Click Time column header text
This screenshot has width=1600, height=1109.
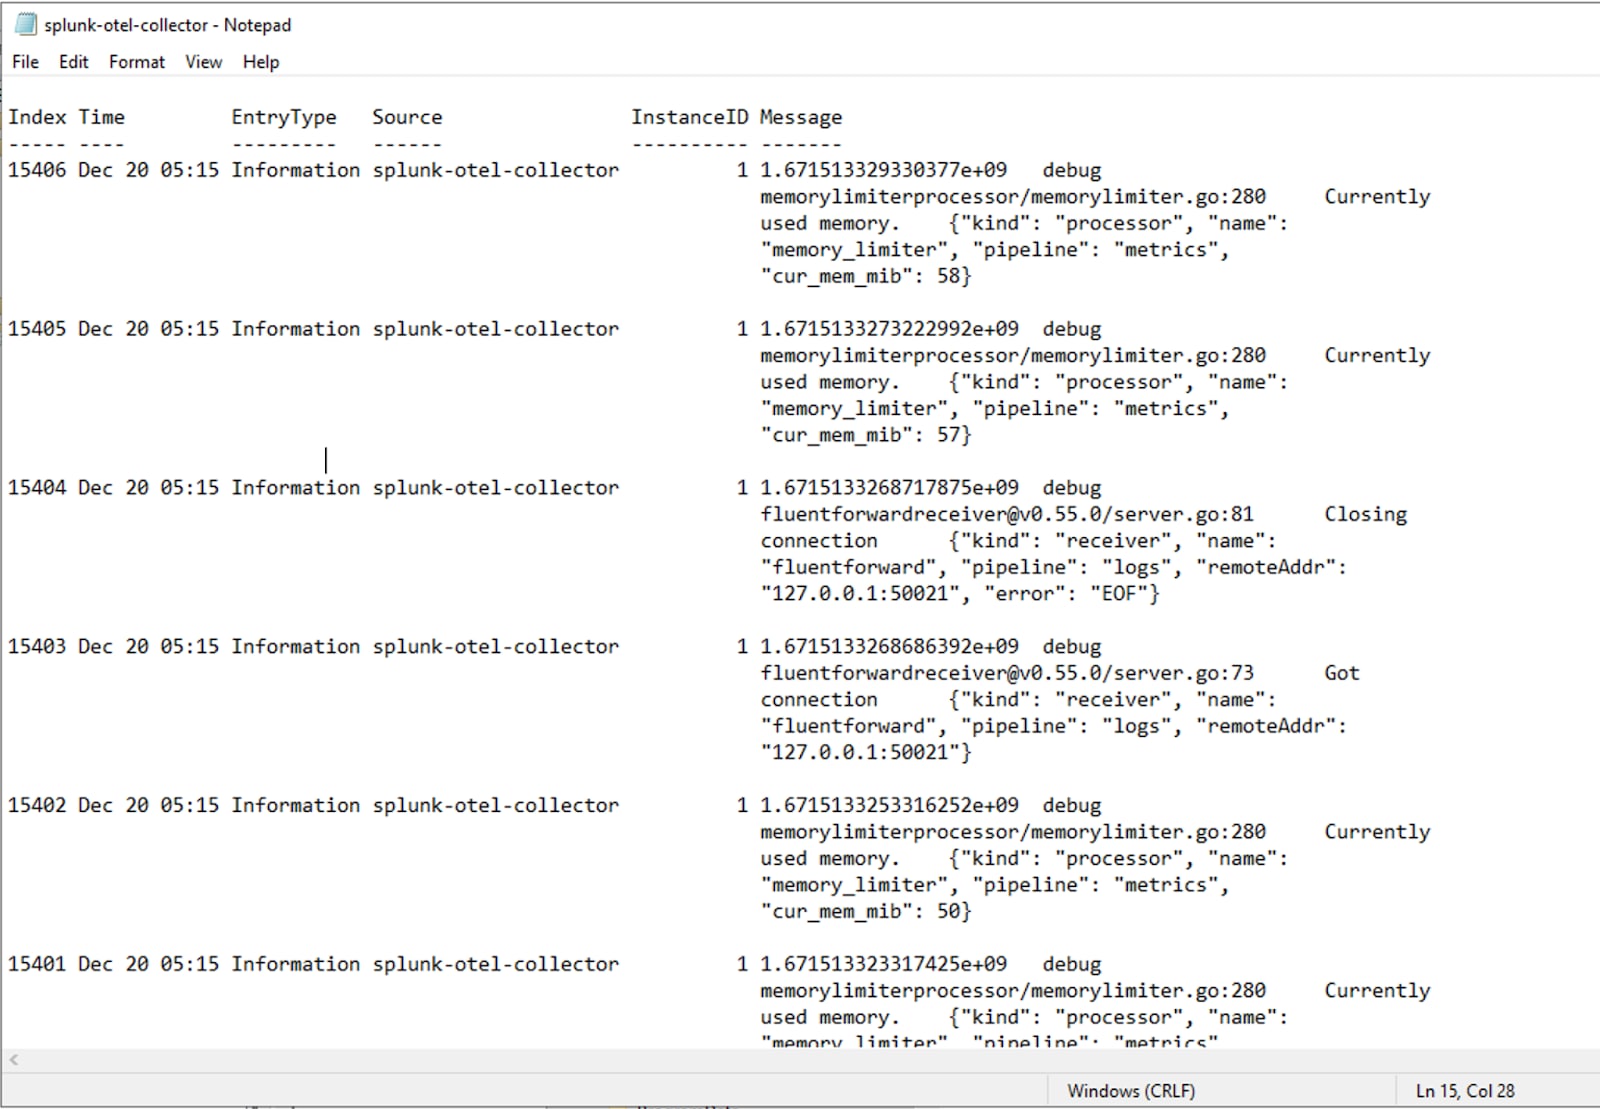pyautogui.click(x=102, y=117)
